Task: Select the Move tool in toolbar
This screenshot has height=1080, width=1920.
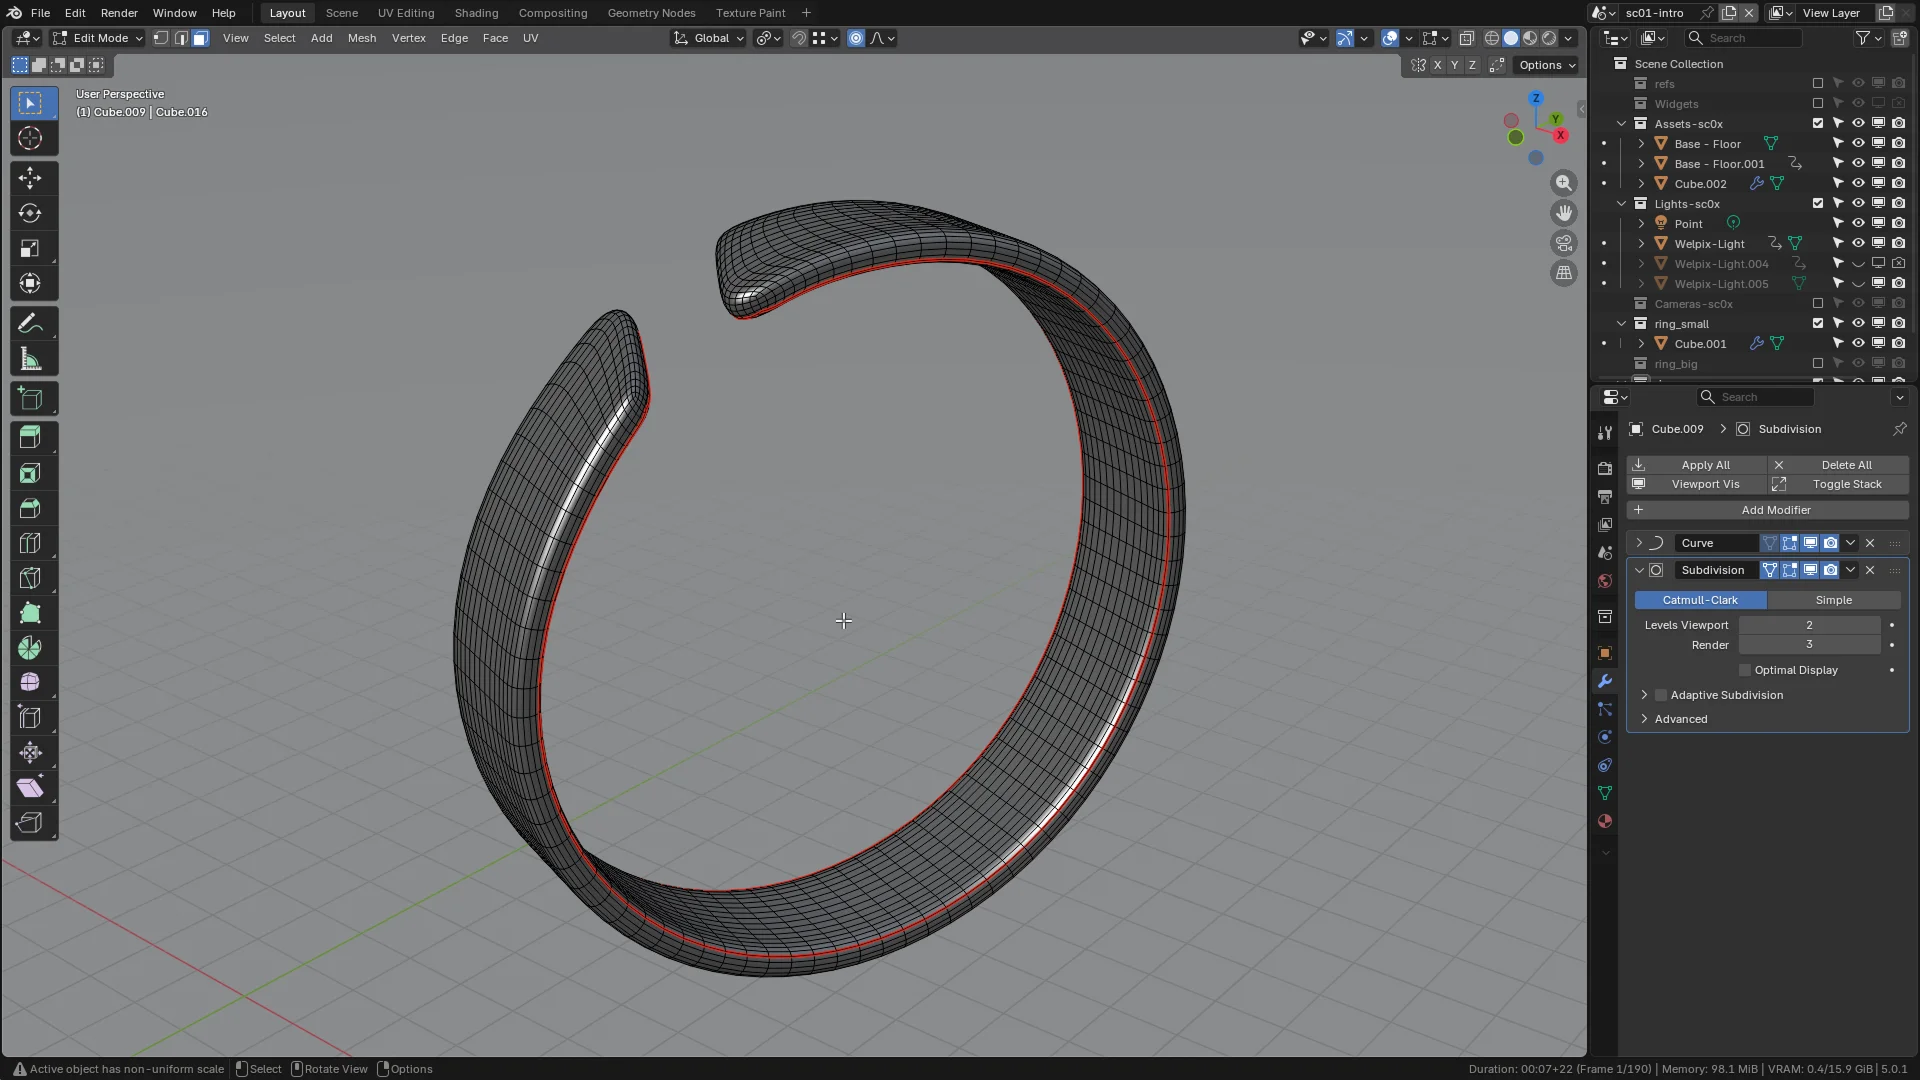Action: pyautogui.click(x=30, y=178)
